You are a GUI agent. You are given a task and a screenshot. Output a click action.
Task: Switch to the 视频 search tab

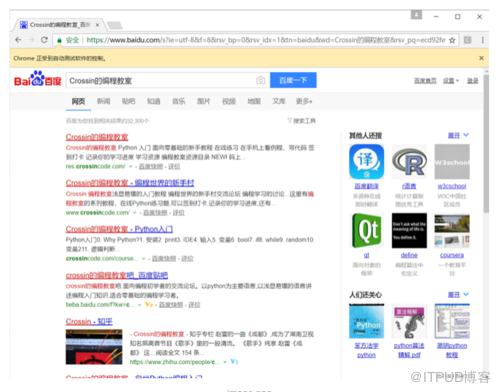click(229, 101)
